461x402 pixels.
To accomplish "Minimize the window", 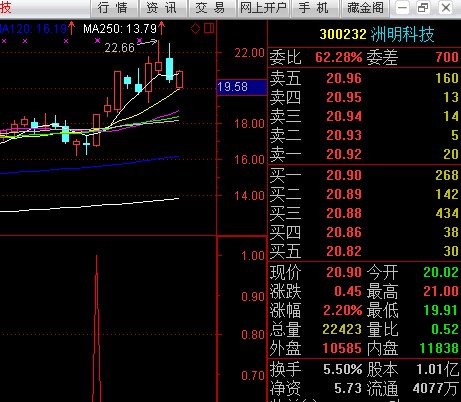I will point(402,8).
